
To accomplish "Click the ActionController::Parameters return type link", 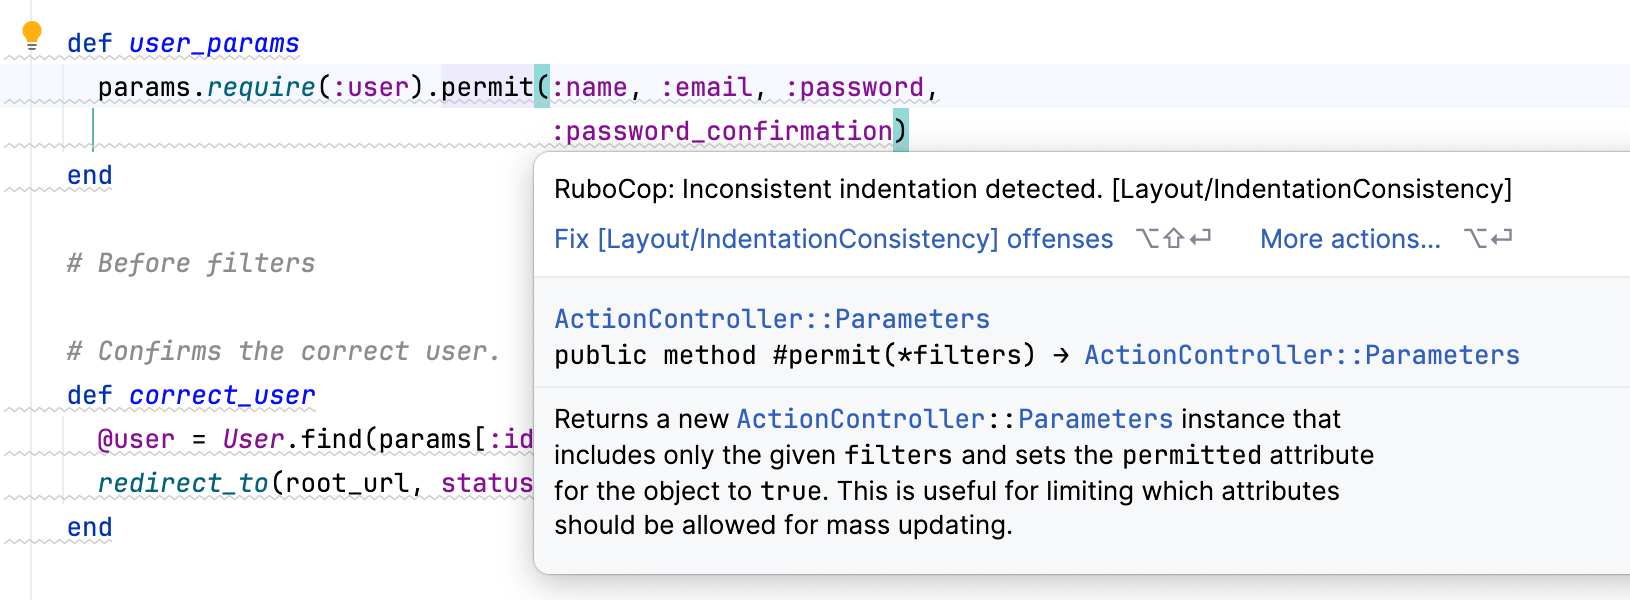I will coord(1302,355).
